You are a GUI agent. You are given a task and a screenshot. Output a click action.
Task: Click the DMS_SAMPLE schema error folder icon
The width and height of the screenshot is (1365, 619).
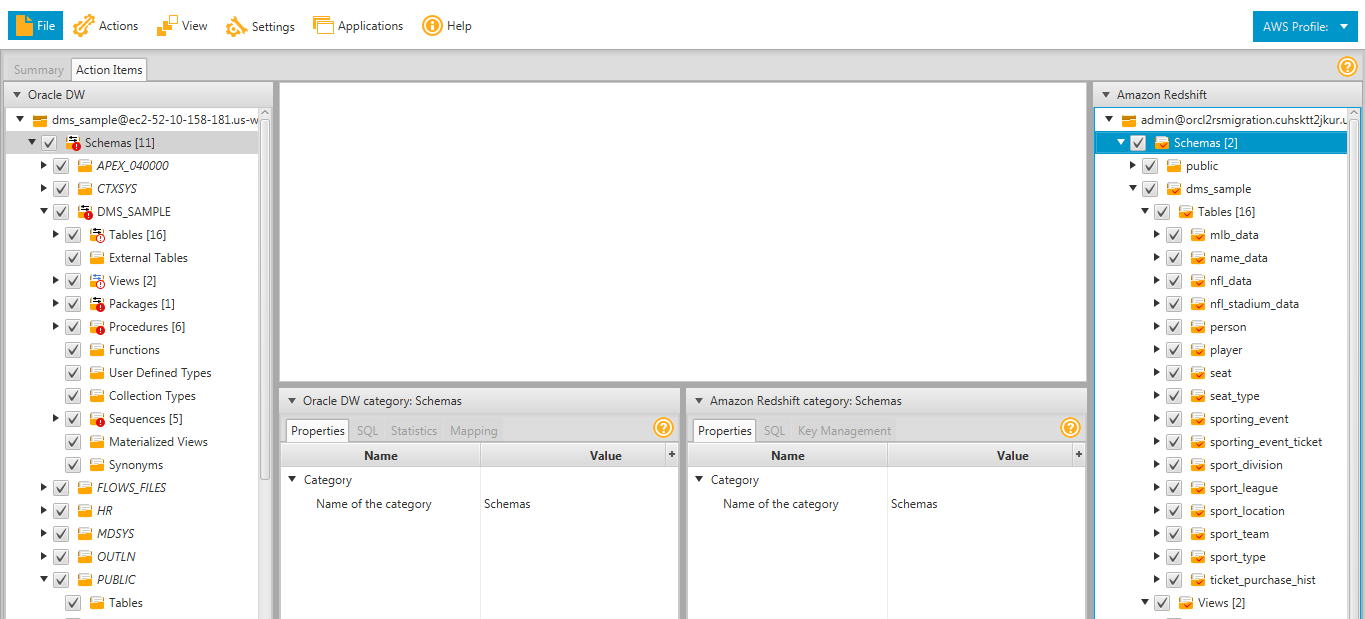(x=85, y=212)
